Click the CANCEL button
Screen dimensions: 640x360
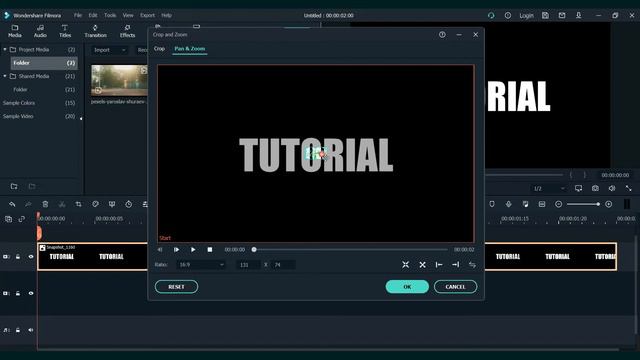(x=455, y=287)
